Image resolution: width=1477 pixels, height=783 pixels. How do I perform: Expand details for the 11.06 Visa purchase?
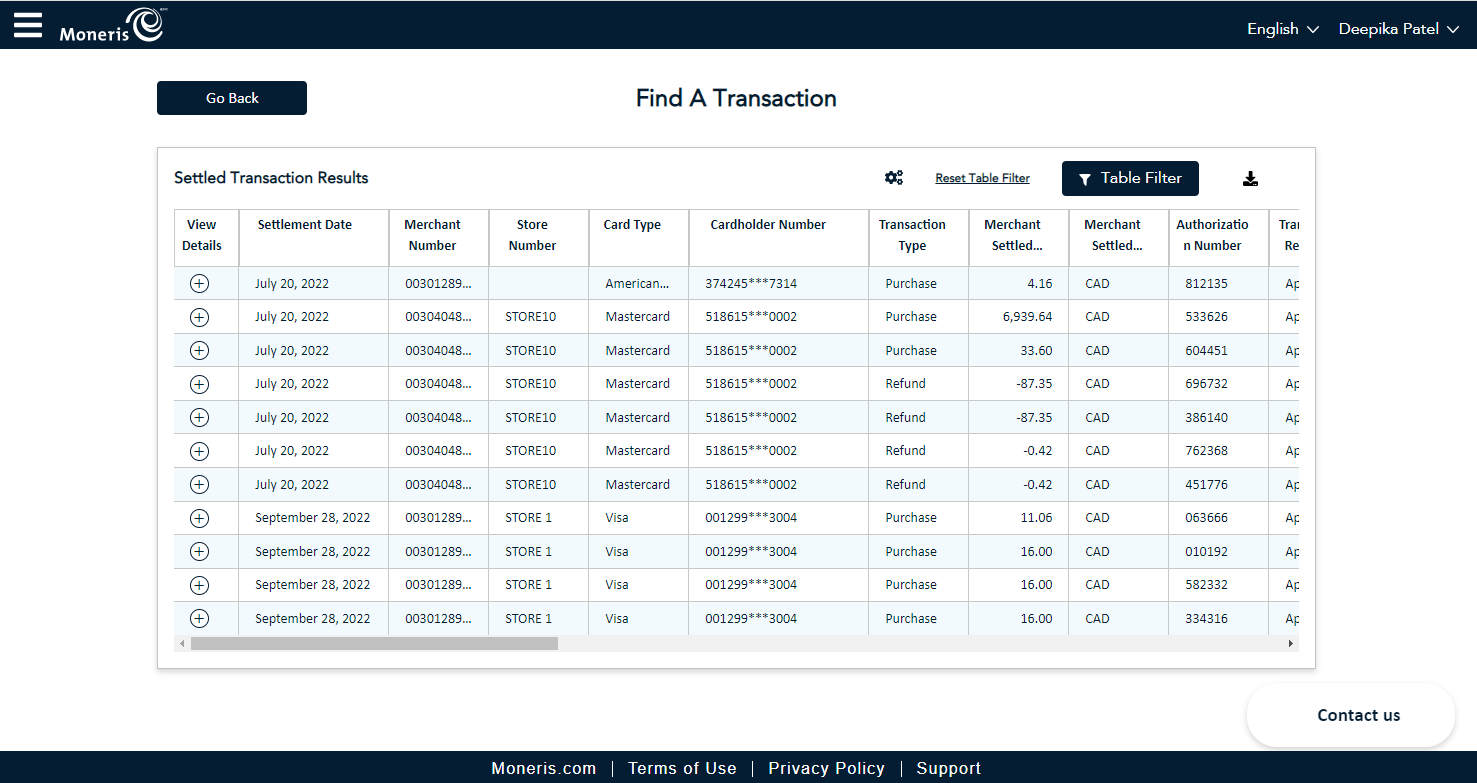coord(199,518)
